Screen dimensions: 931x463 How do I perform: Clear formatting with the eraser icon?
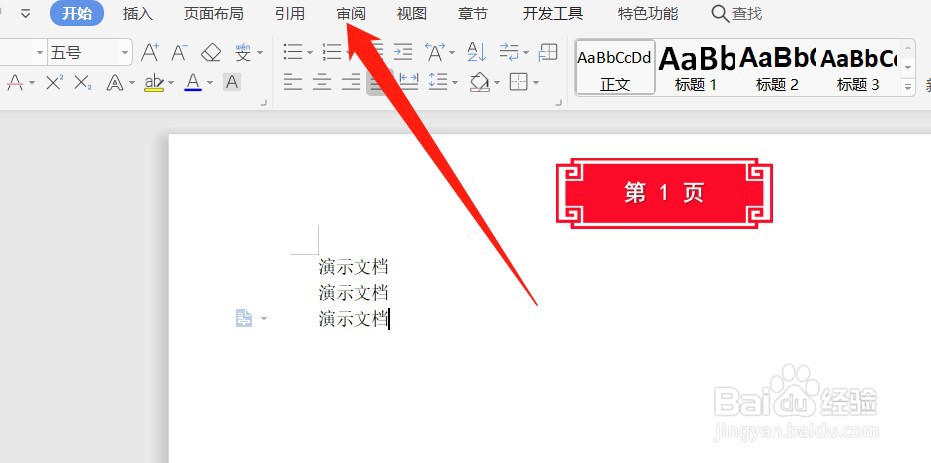click(x=211, y=52)
